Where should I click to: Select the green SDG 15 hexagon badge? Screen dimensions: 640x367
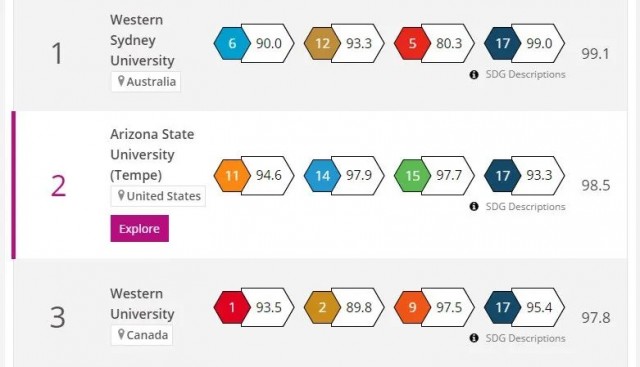pyautogui.click(x=412, y=176)
